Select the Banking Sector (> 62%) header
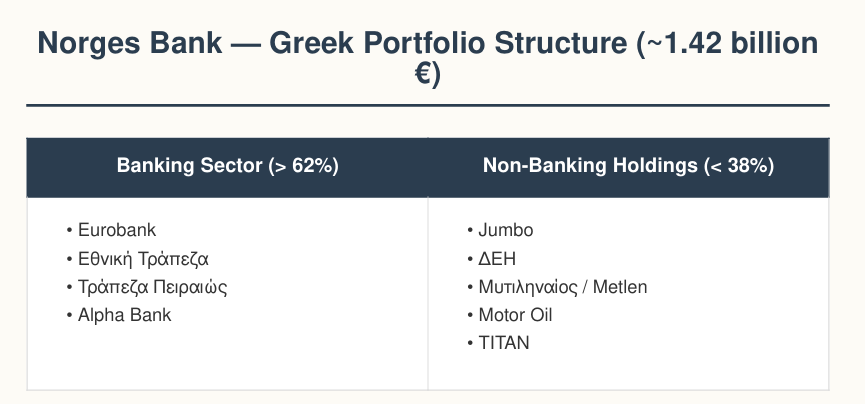 [x=227, y=166]
